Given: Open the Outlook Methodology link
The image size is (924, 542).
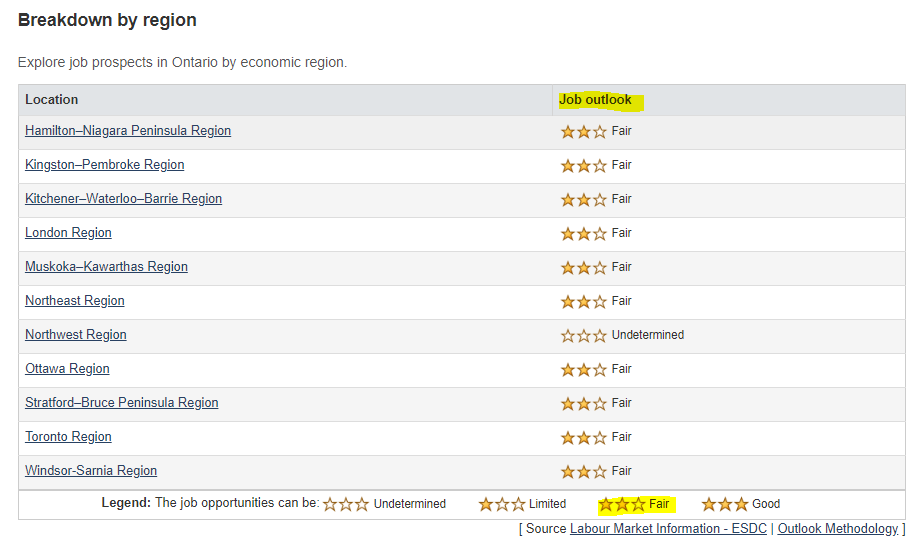Looking at the screenshot, I should [x=837, y=529].
